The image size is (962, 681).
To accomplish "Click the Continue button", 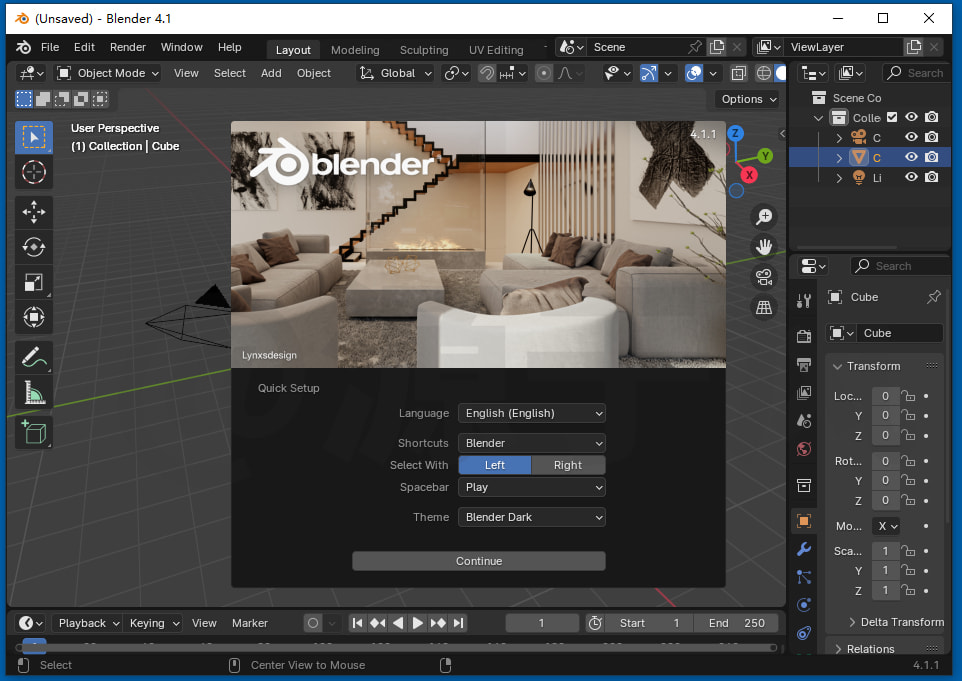I will (x=479, y=561).
